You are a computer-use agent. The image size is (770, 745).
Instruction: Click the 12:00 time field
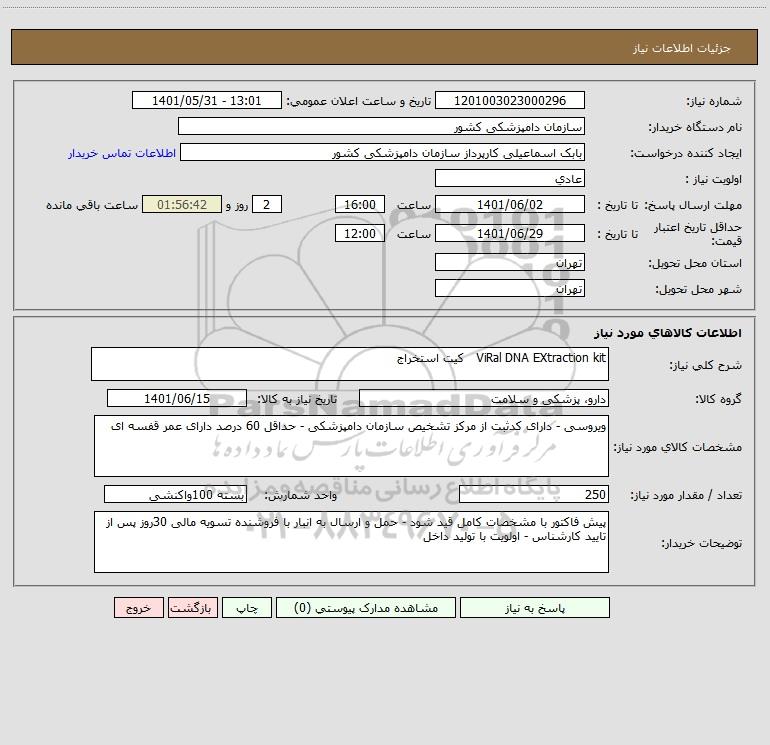tap(359, 233)
